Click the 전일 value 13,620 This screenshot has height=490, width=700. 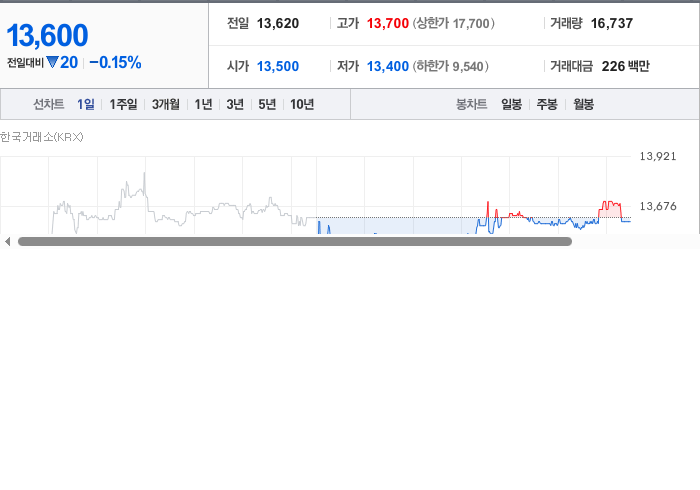(x=278, y=23)
